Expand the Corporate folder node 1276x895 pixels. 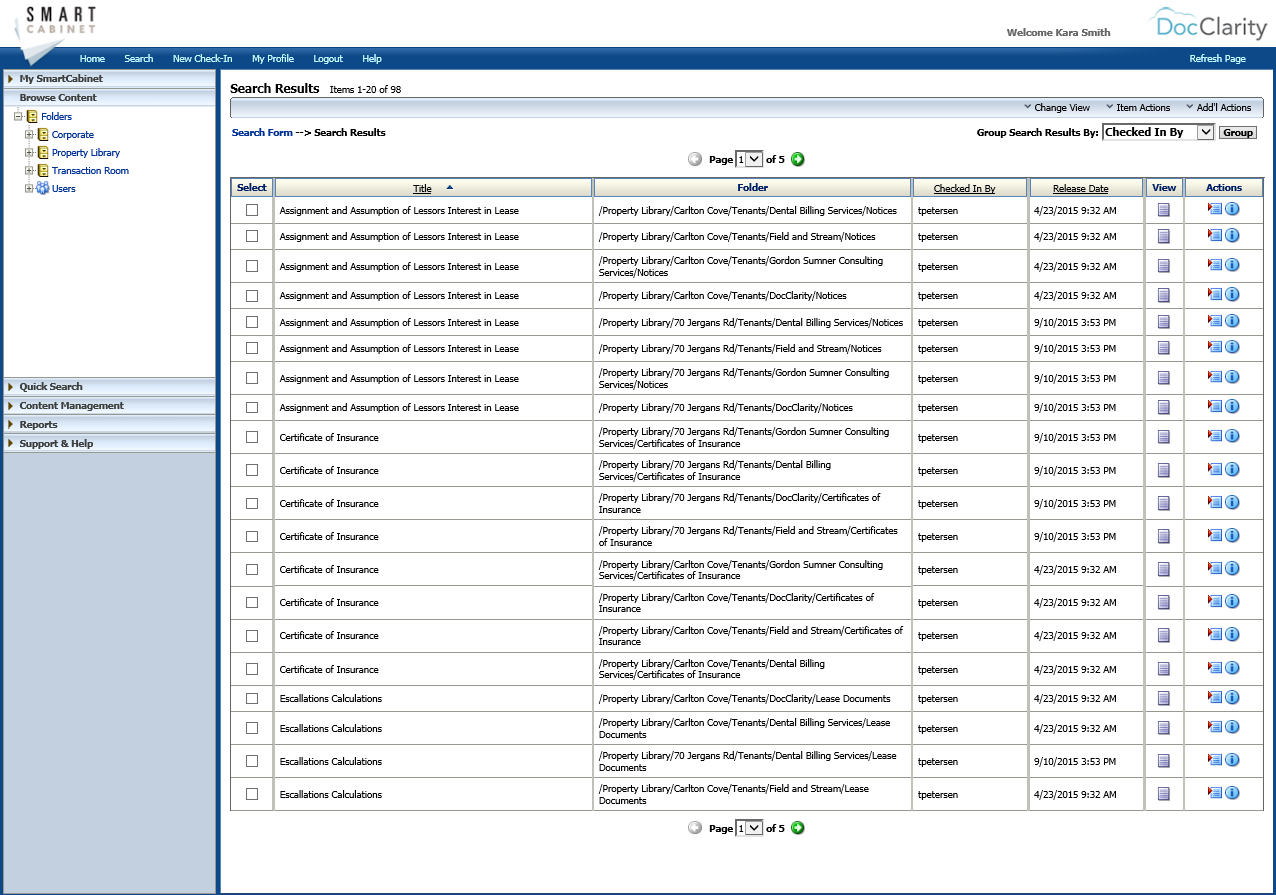[x=29, y=134]
